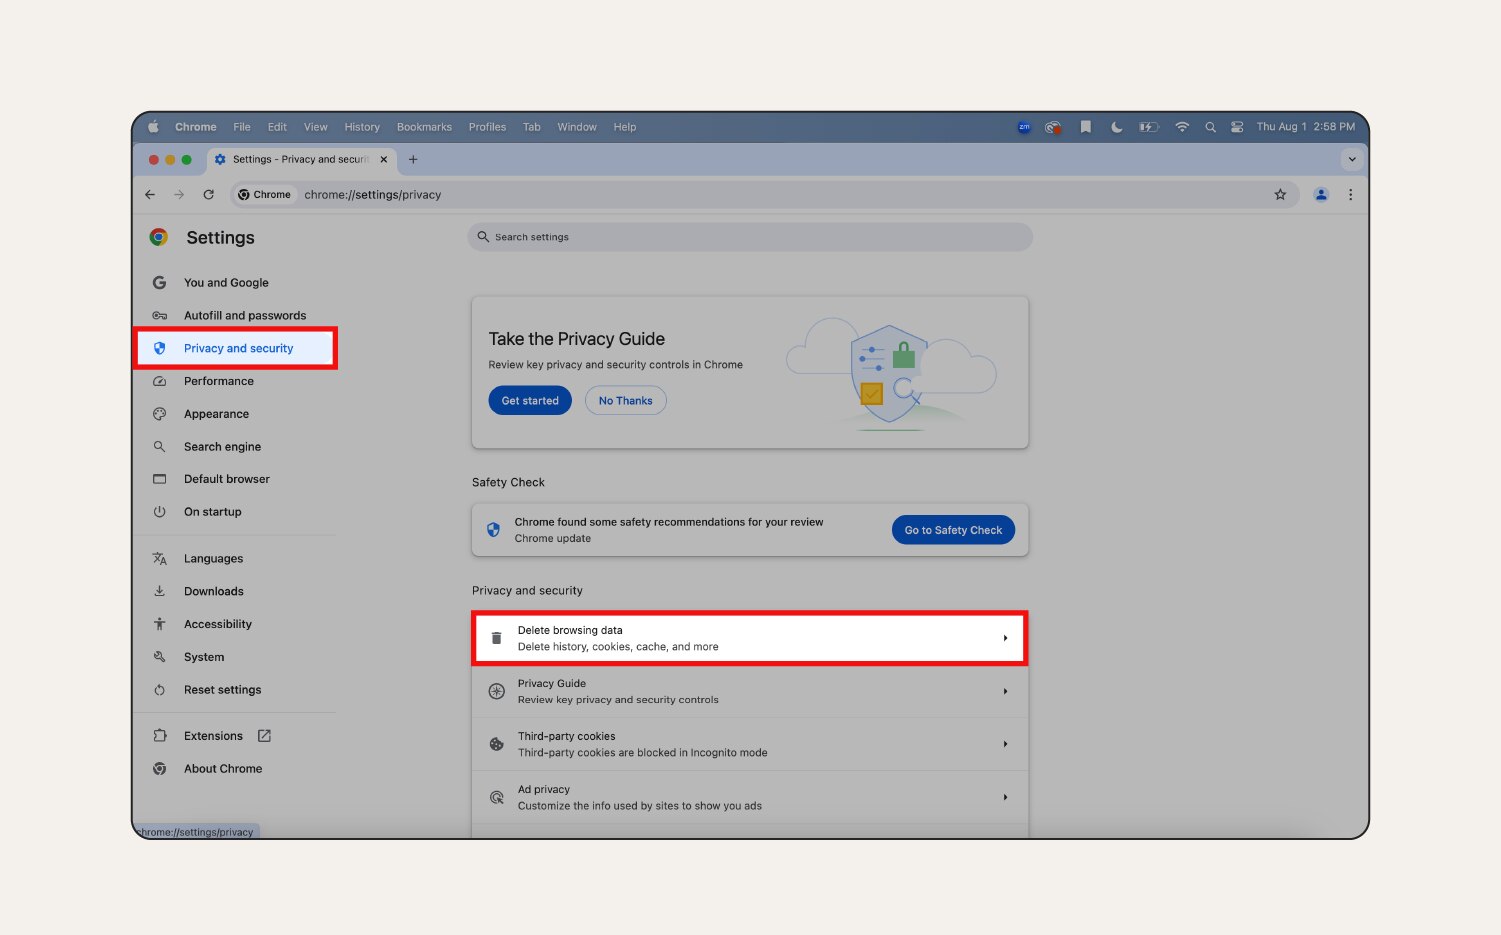Screen dimensions: 1501x935
Task: Click the Search settings field
Action: (x=750, y=237)
